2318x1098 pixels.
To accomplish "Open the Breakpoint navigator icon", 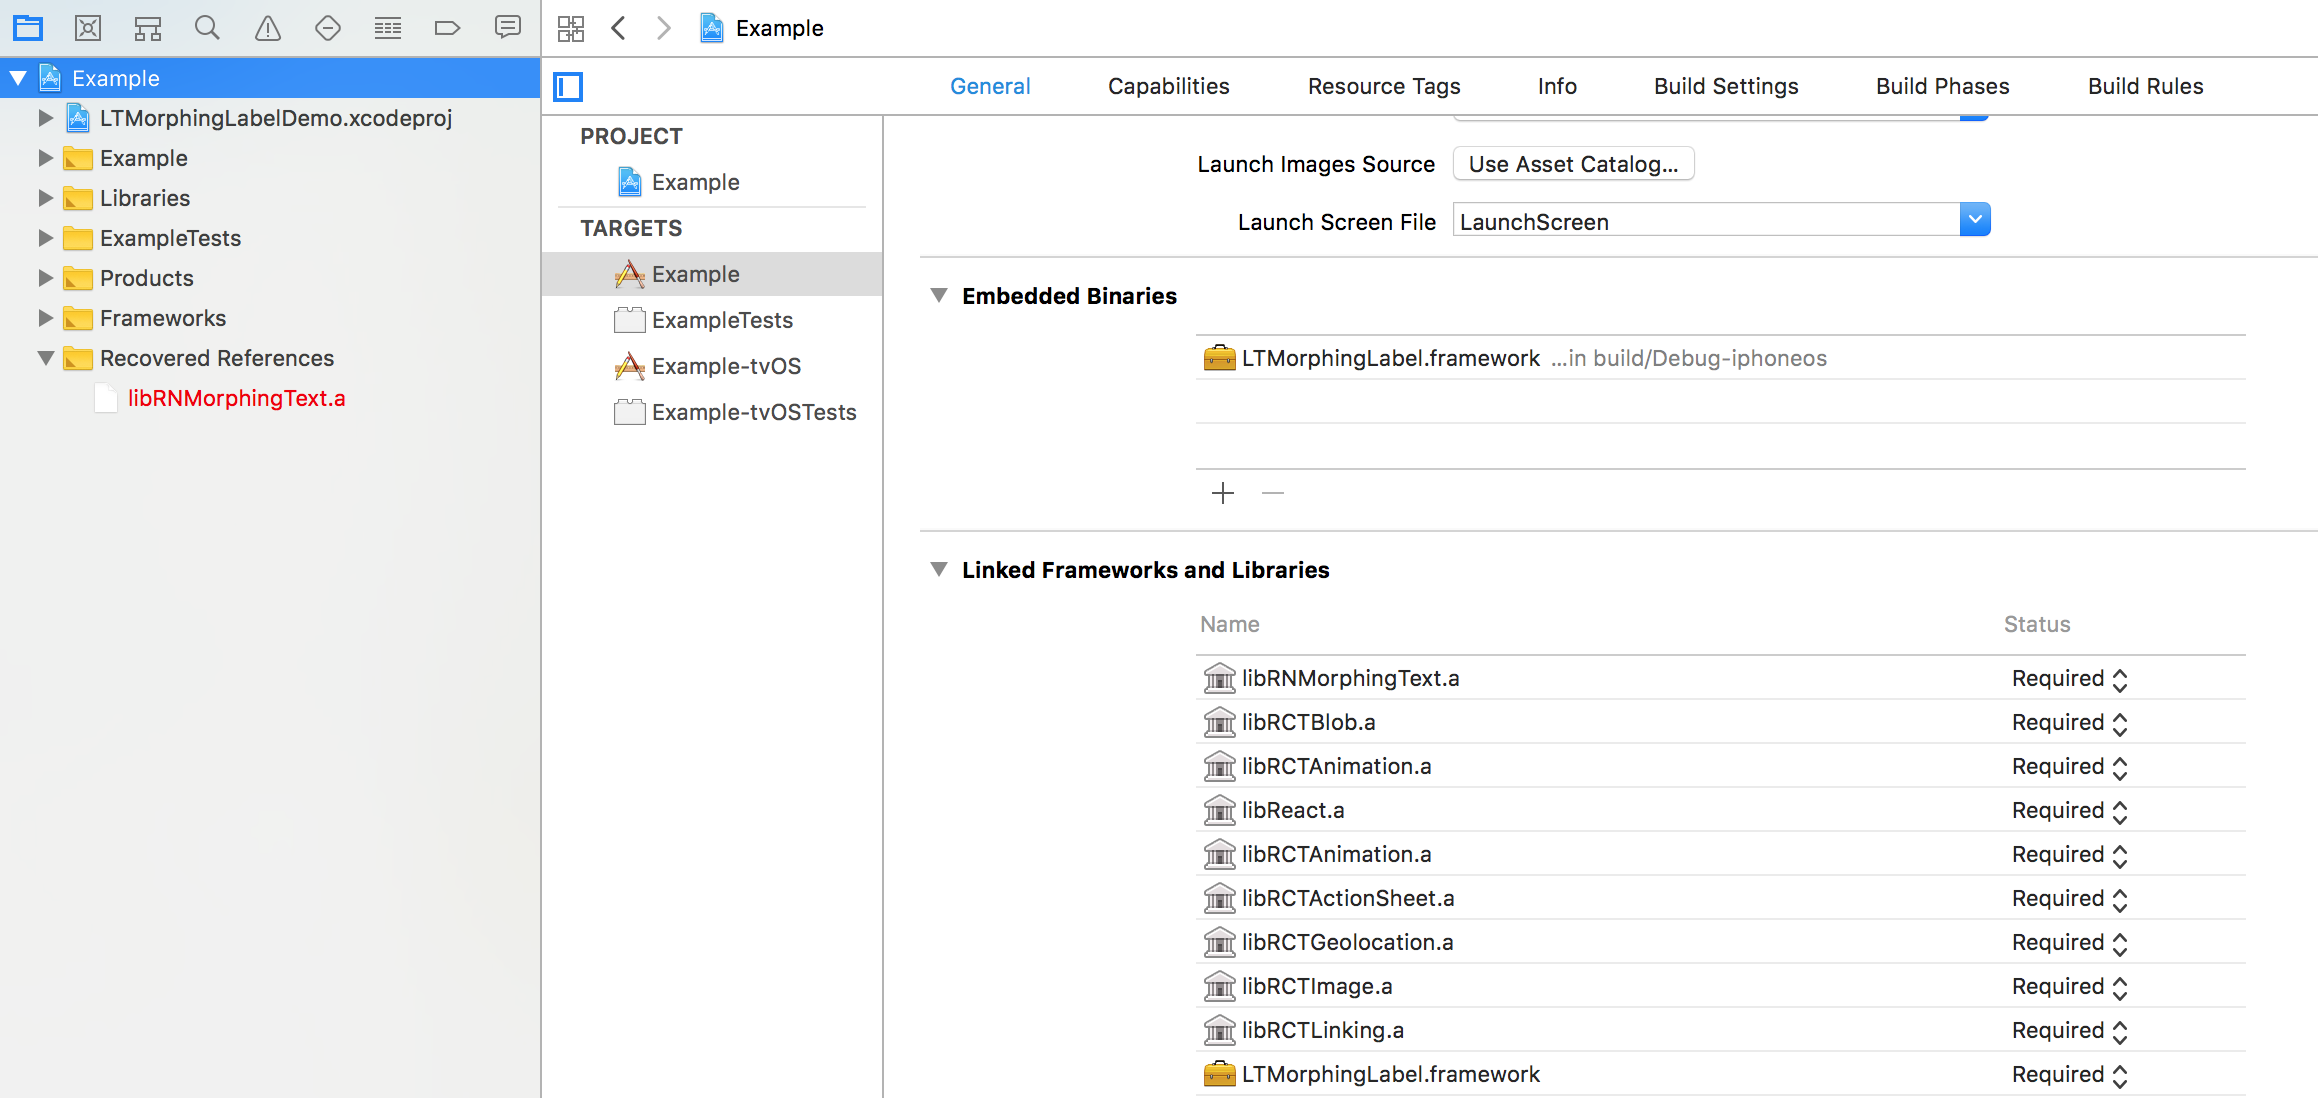I will (447, 28).
